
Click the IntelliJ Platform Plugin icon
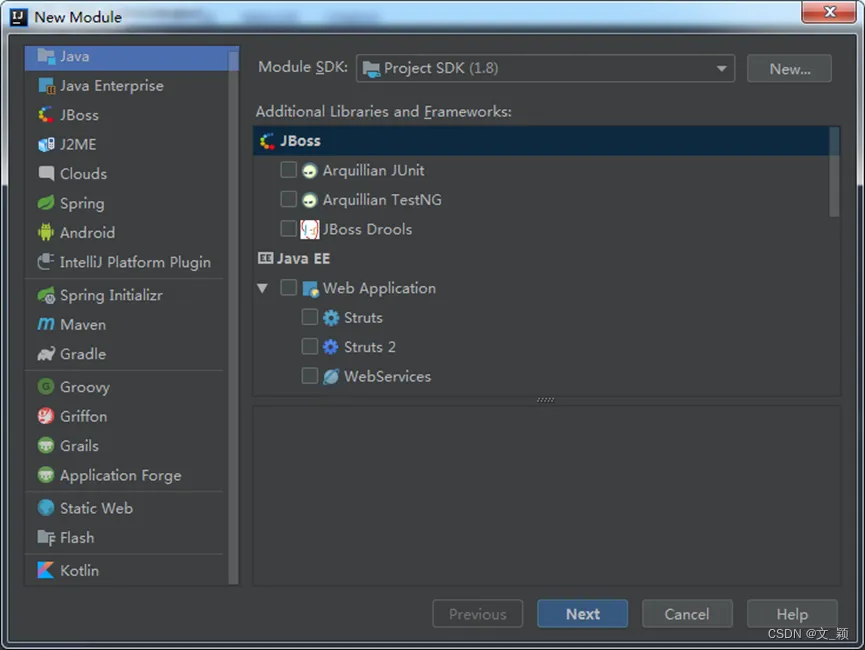pos(46,262)
